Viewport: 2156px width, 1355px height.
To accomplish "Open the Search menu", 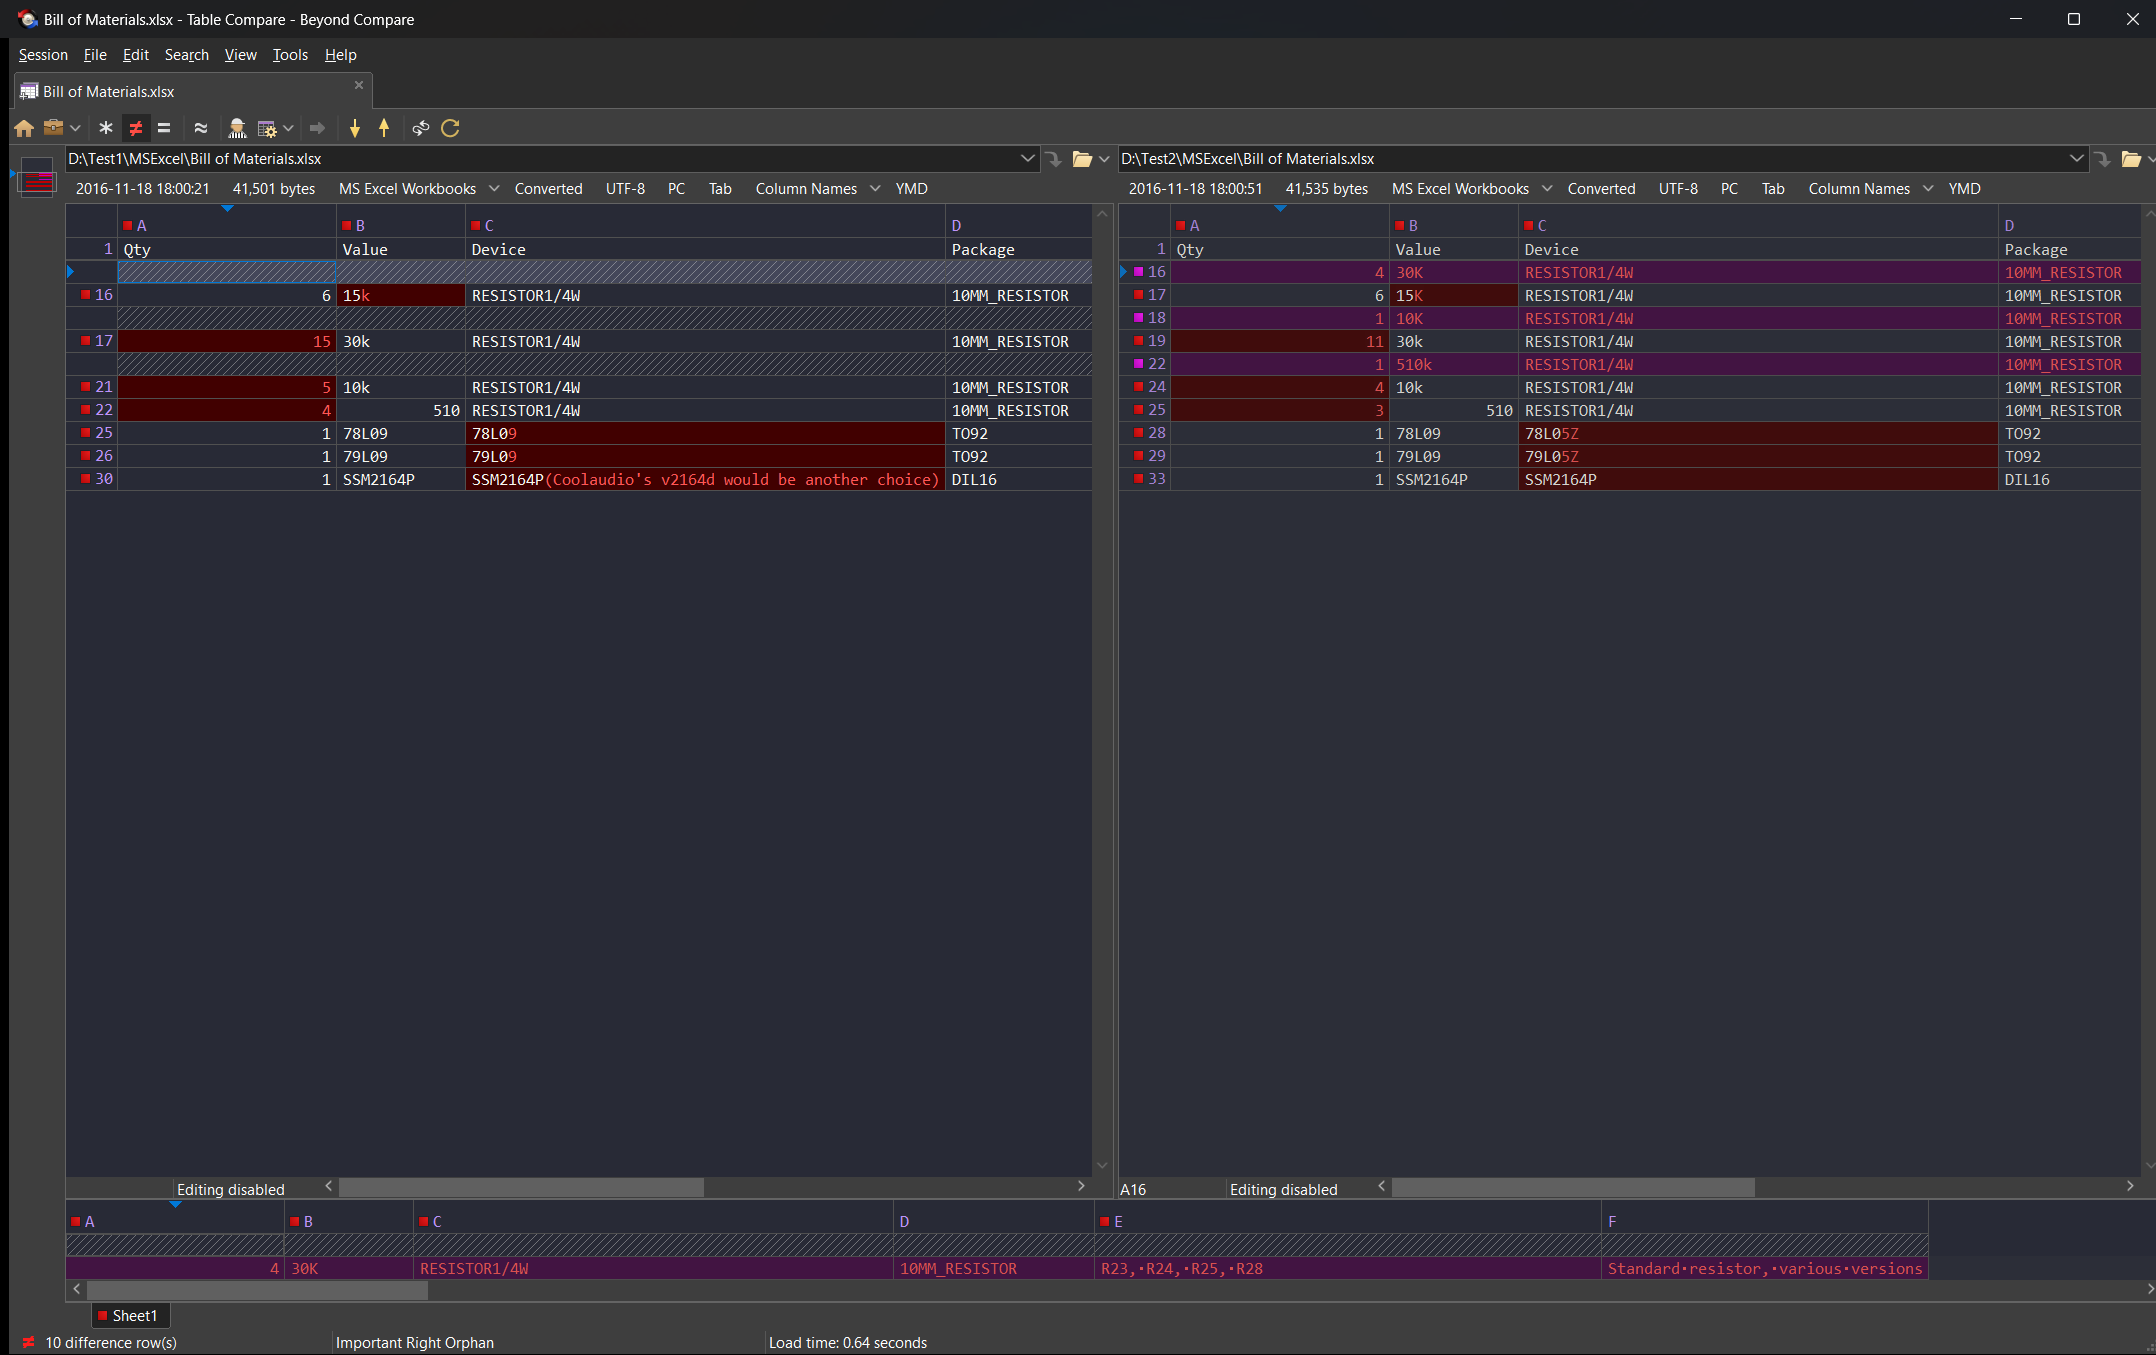I will 187,55.
